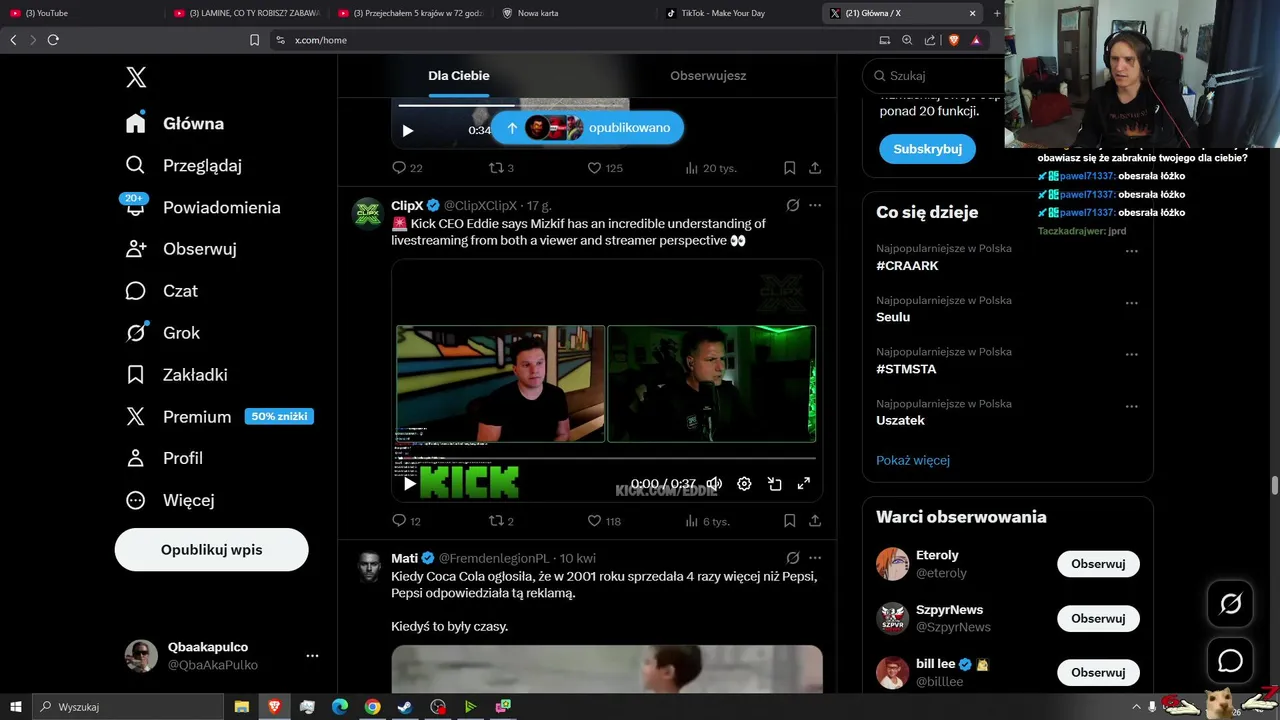The height and width of the screenshot is (720, 1280).
Task: Ask Grok about the ClipX post
Action: point(792,205)
